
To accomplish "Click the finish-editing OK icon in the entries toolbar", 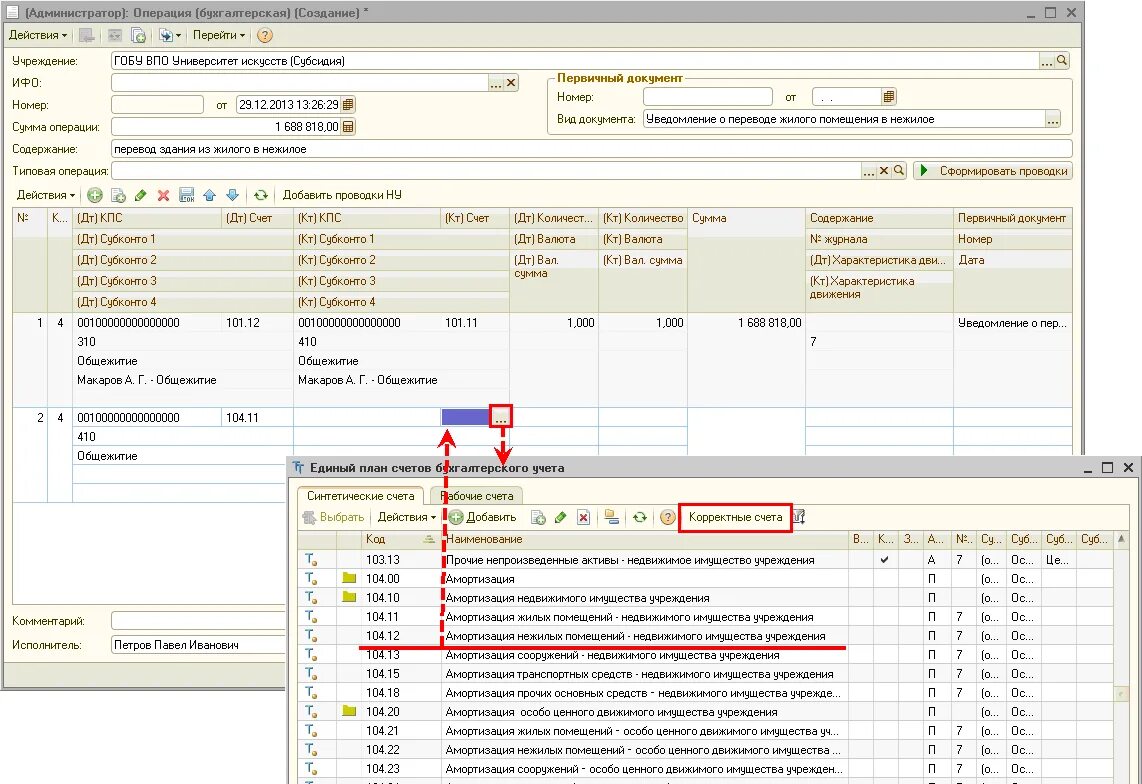I will pos(186,195).
